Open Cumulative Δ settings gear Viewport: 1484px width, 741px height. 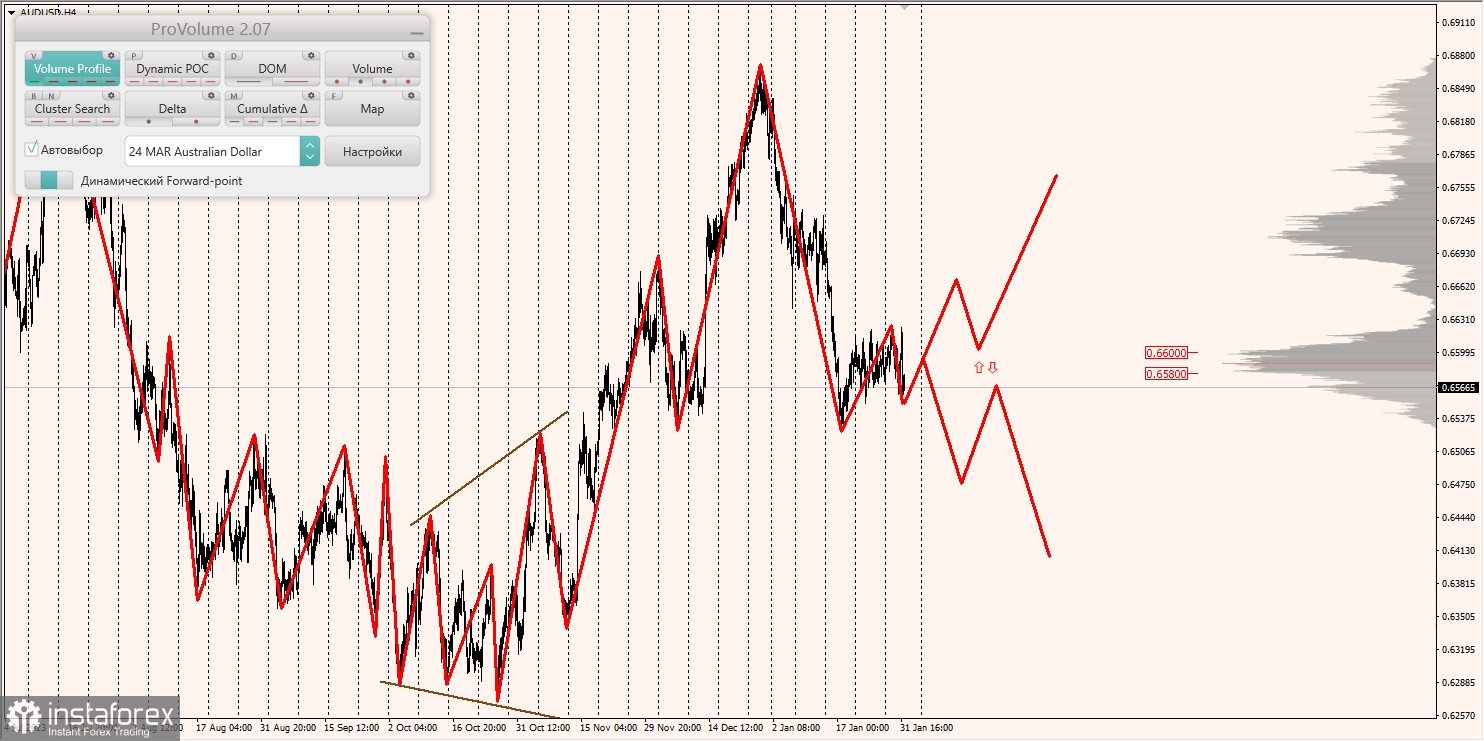click(x=311, y=95)
